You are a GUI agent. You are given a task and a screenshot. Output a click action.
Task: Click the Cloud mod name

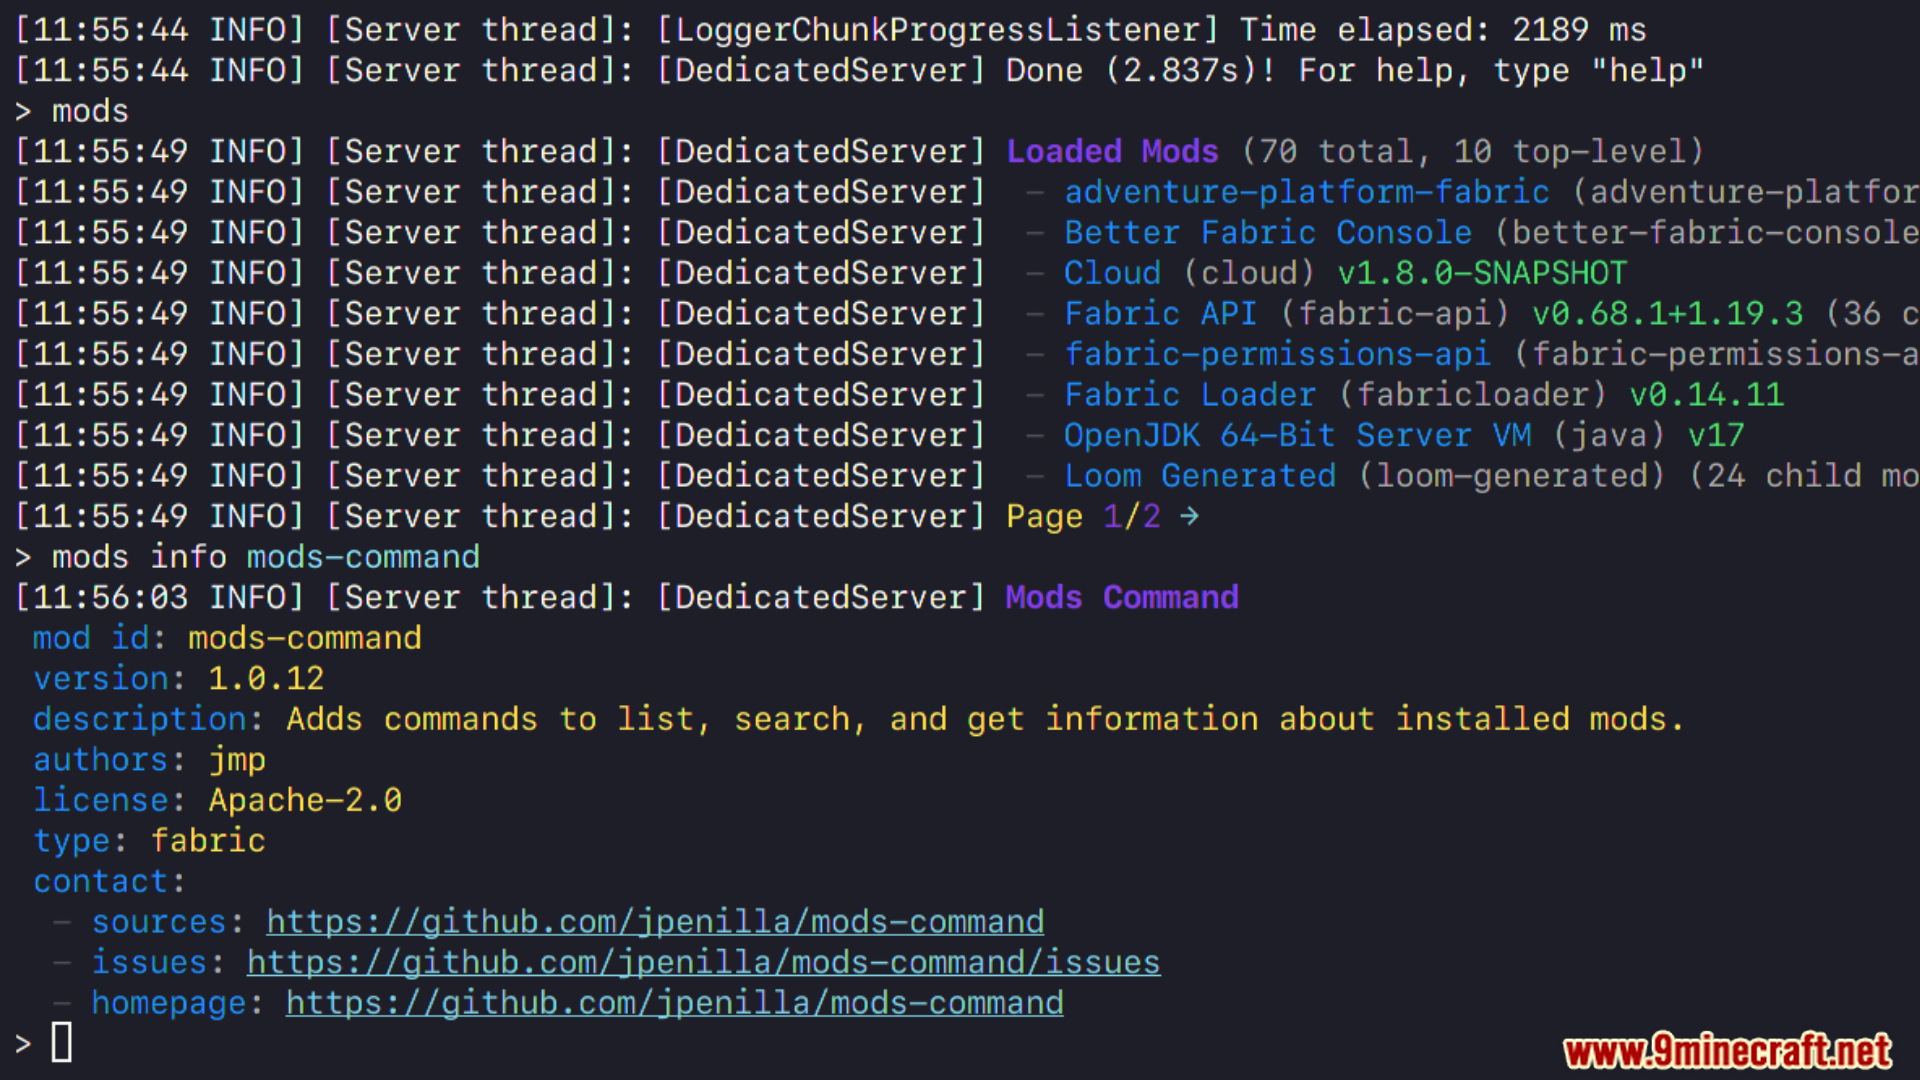[x=1112, y=273]
